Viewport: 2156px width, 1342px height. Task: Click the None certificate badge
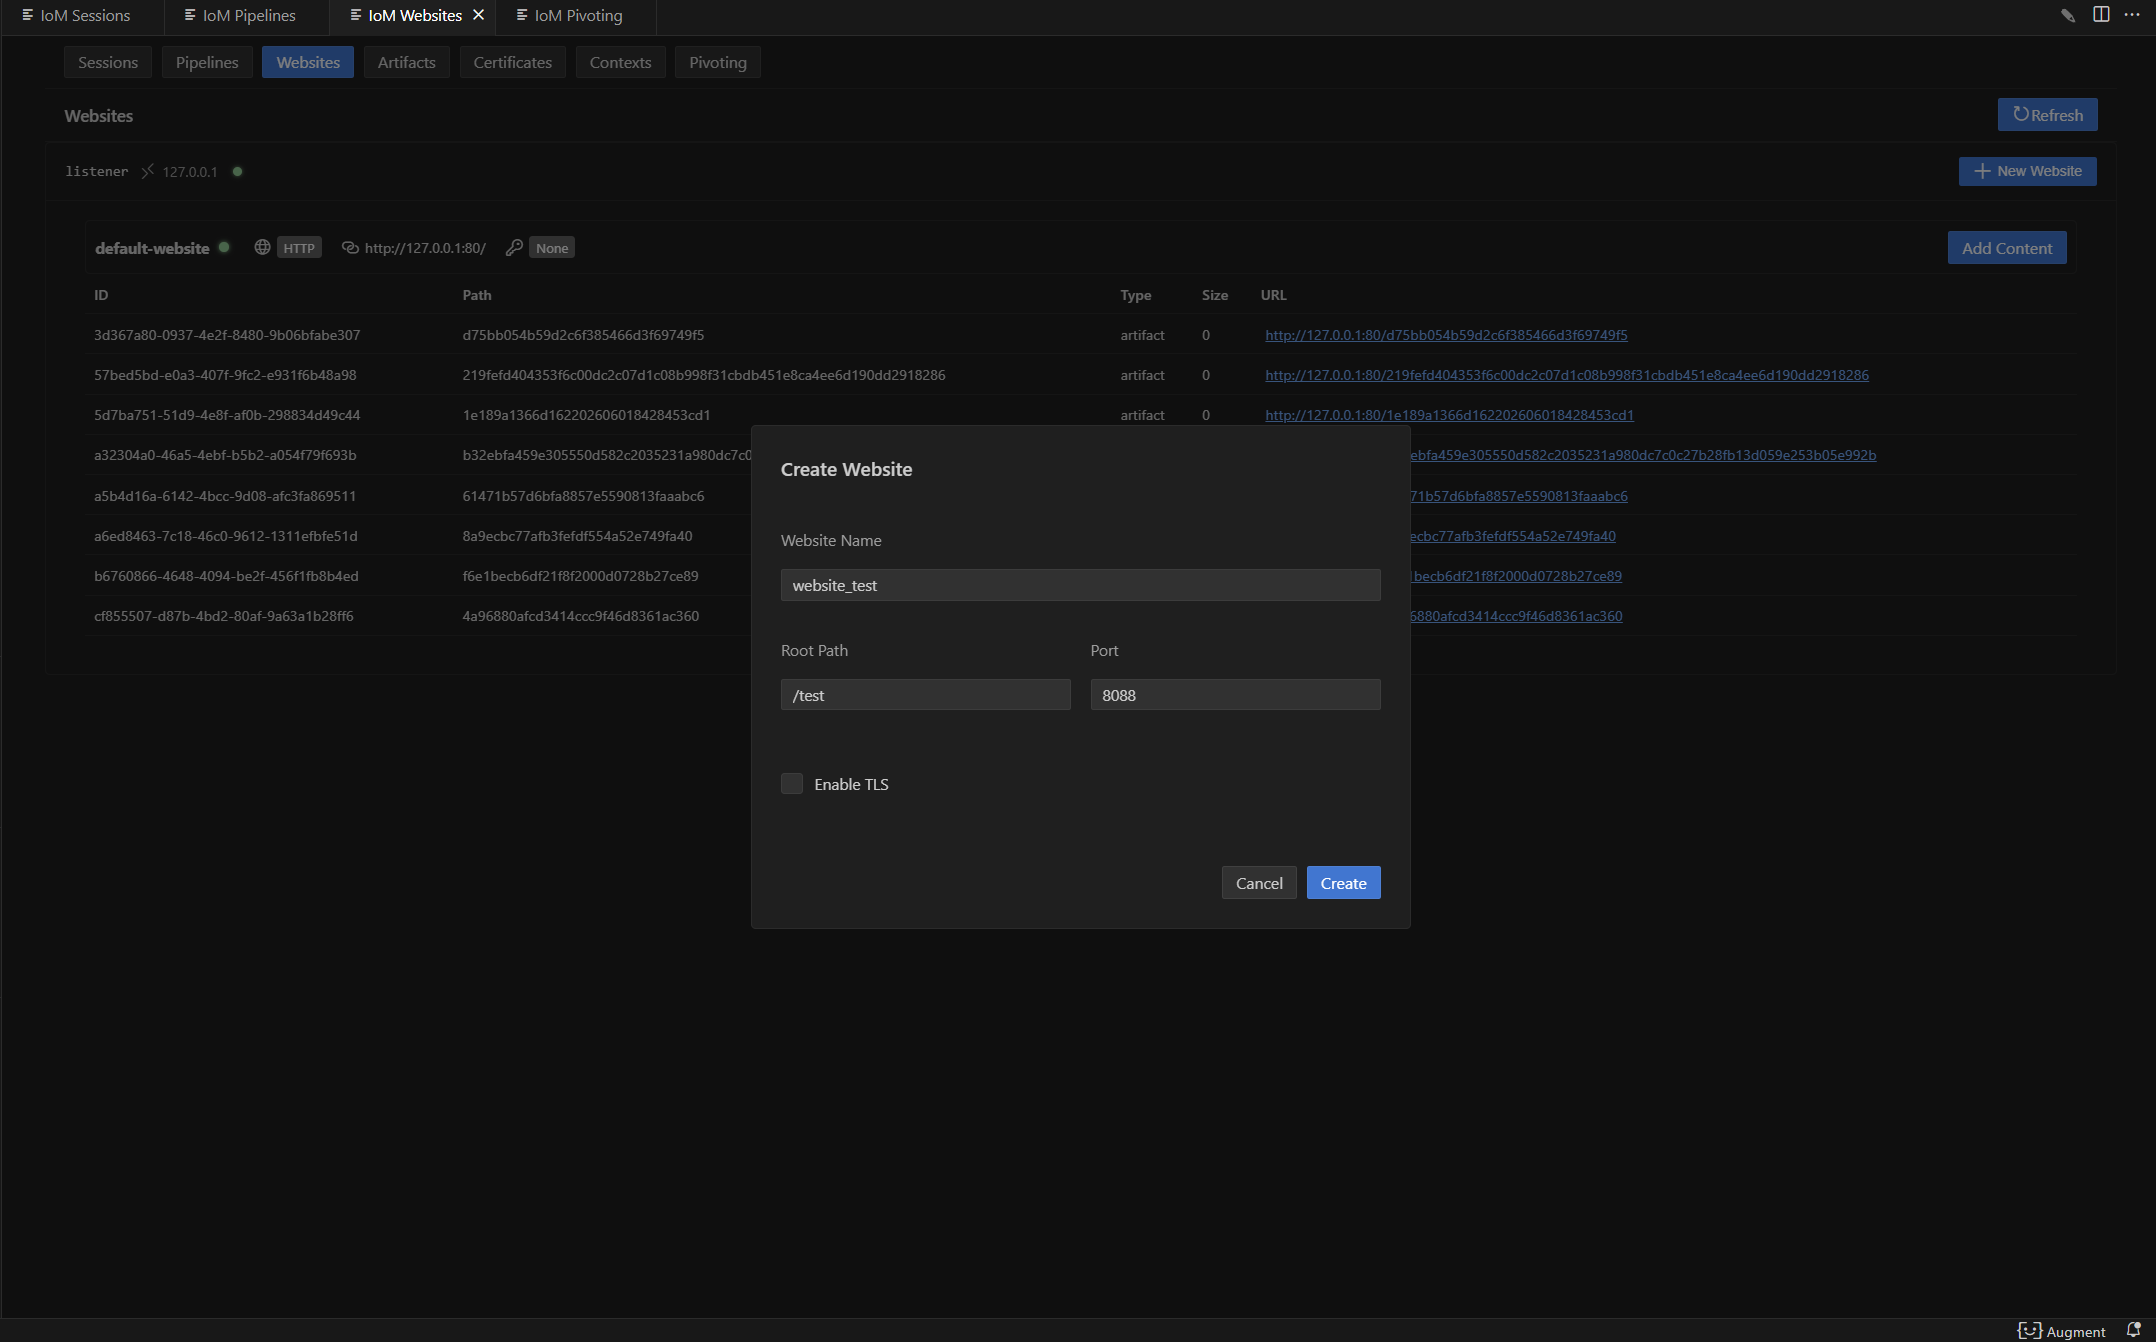coord(552,248)
